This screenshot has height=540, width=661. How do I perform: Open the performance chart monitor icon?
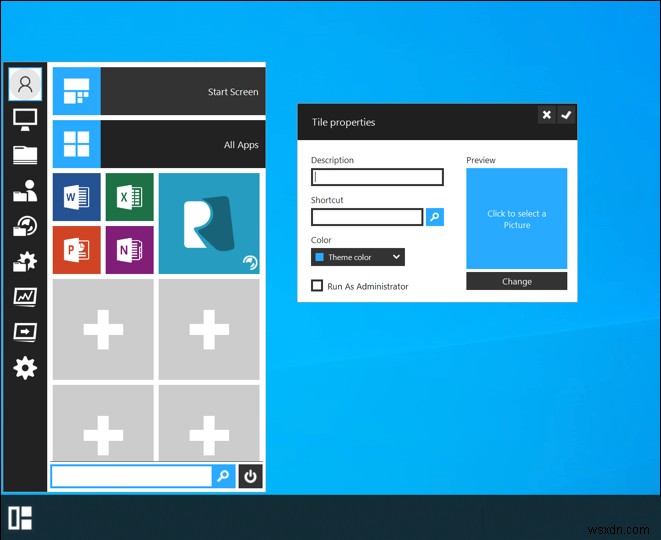(x=25, y=297)
